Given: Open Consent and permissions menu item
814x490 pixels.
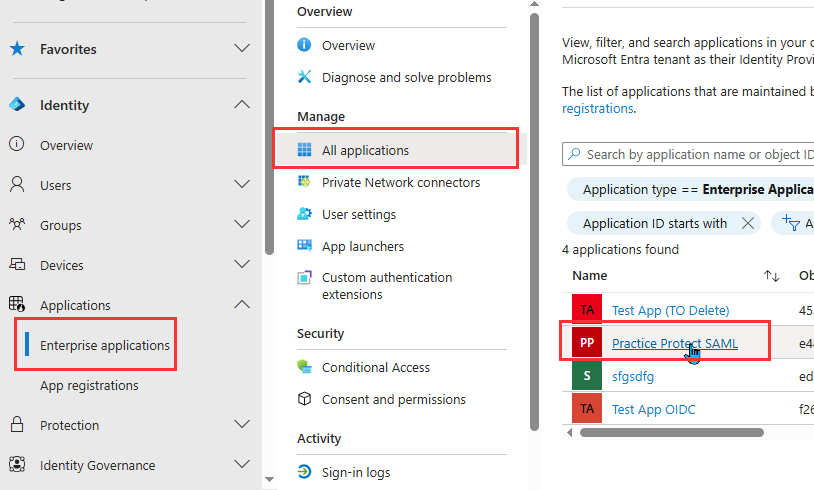Looking at the screenshot, I should point(394,399).
